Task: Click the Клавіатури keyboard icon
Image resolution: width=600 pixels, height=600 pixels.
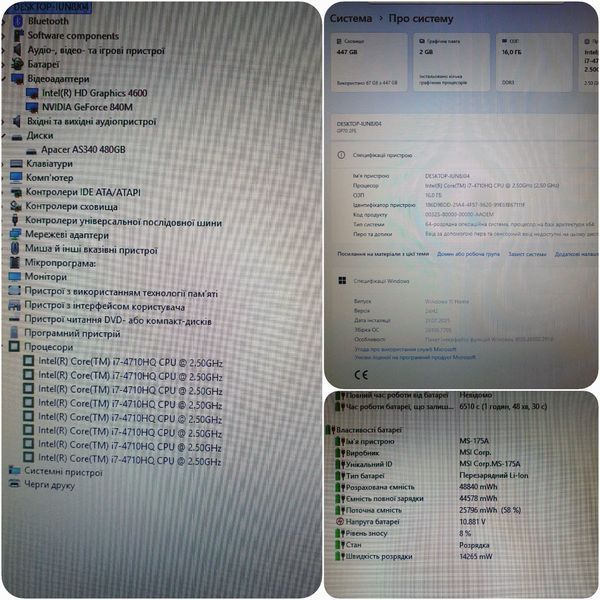Action: pos(16,164)
